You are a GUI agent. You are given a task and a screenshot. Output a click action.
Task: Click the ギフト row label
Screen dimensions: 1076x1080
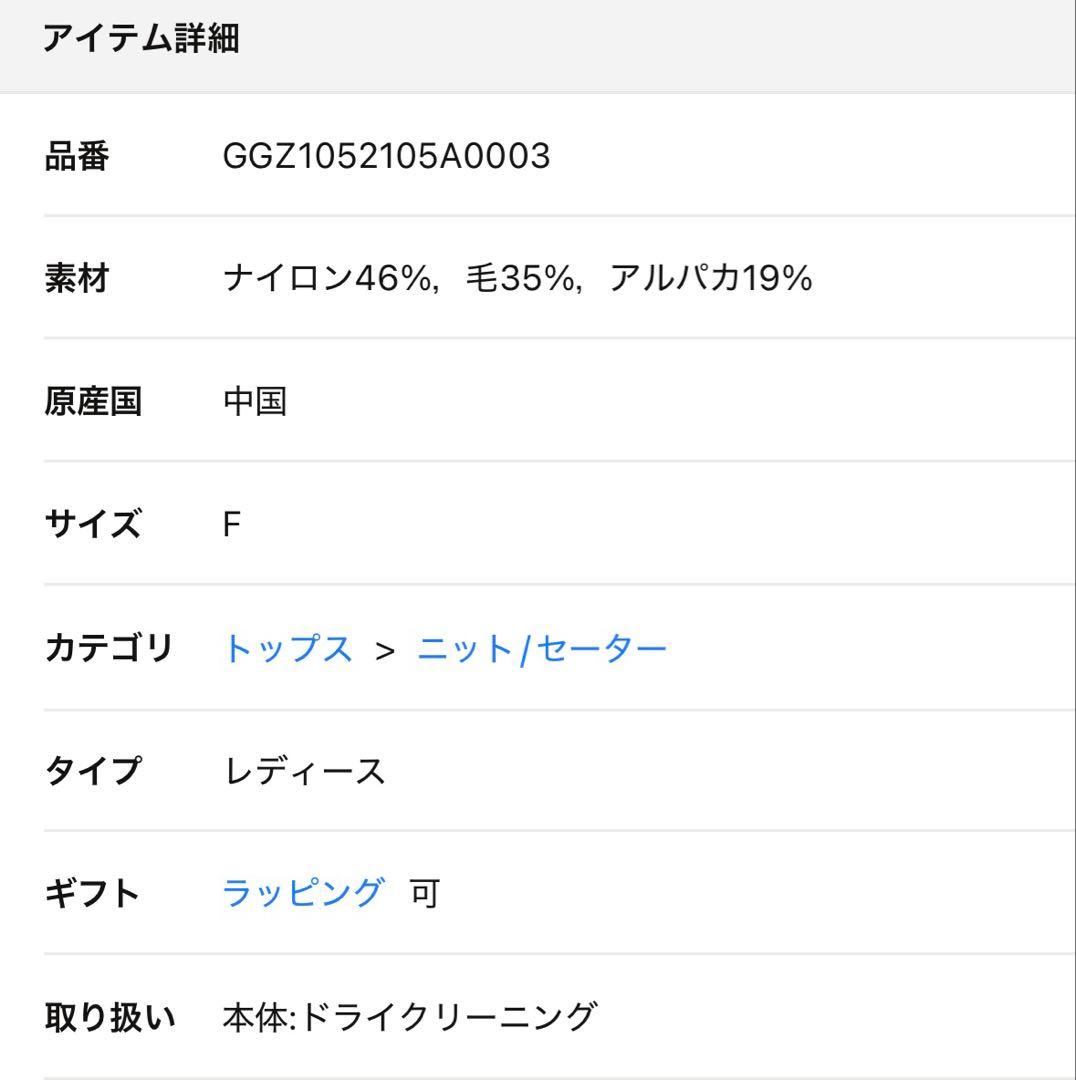(x=93, y=893)
